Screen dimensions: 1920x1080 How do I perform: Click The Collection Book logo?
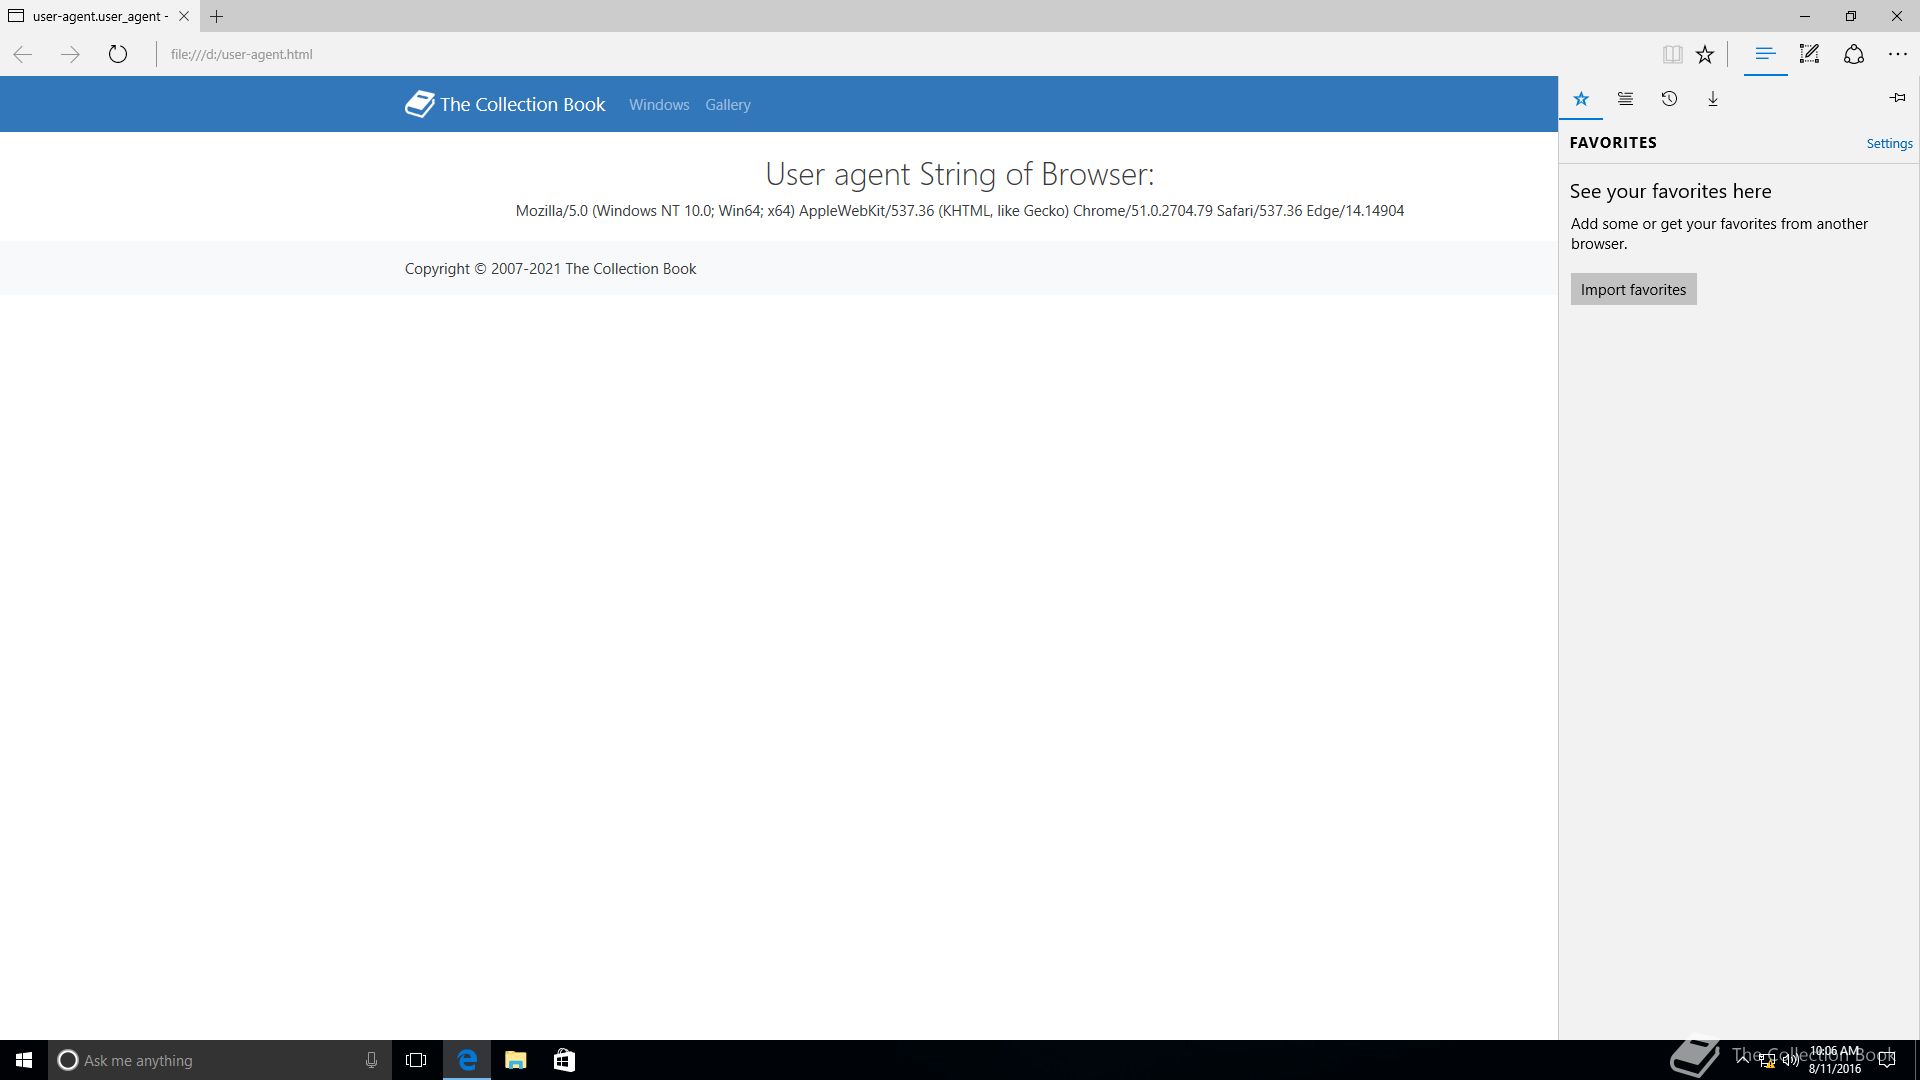505,104
